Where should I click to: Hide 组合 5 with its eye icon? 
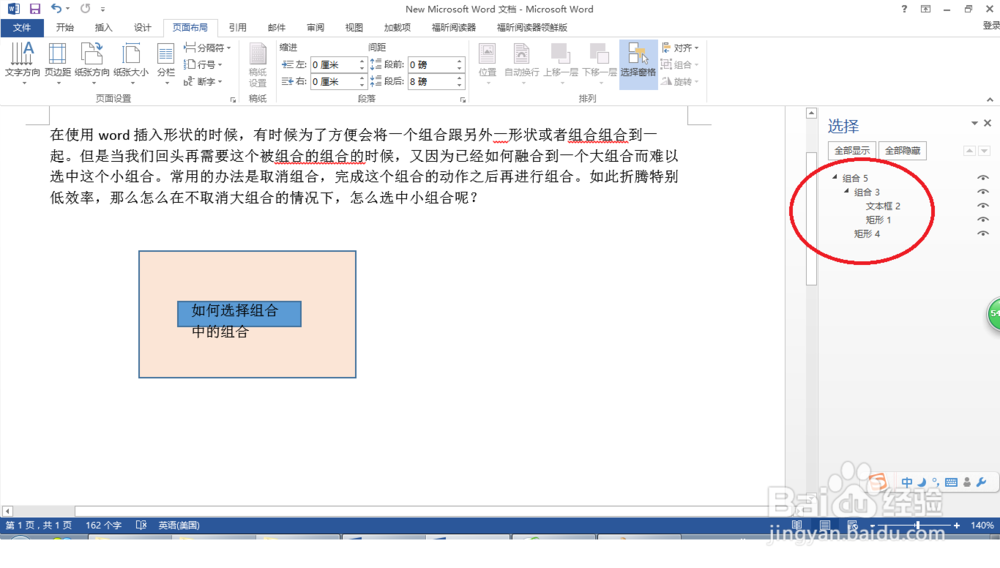tap(983, 178)
